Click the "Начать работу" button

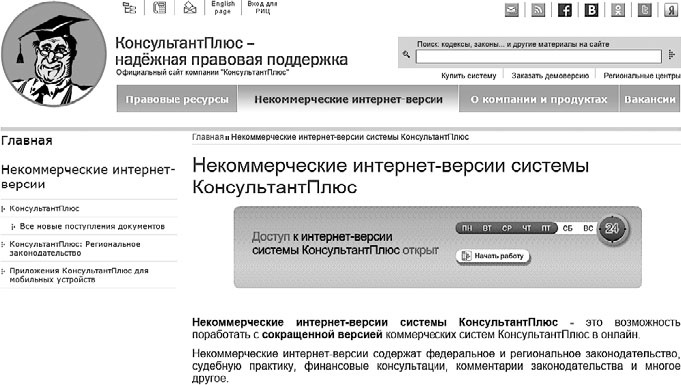coord(493,256)
